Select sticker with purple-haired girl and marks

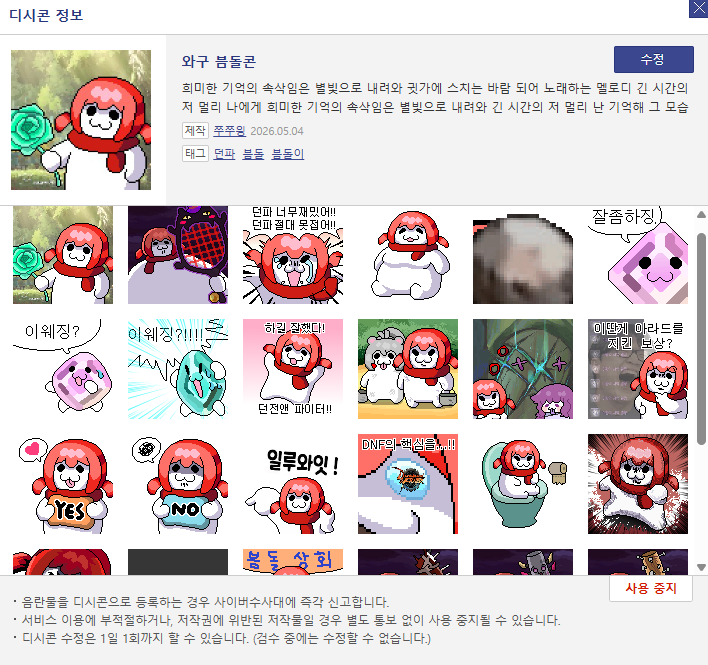523,369
